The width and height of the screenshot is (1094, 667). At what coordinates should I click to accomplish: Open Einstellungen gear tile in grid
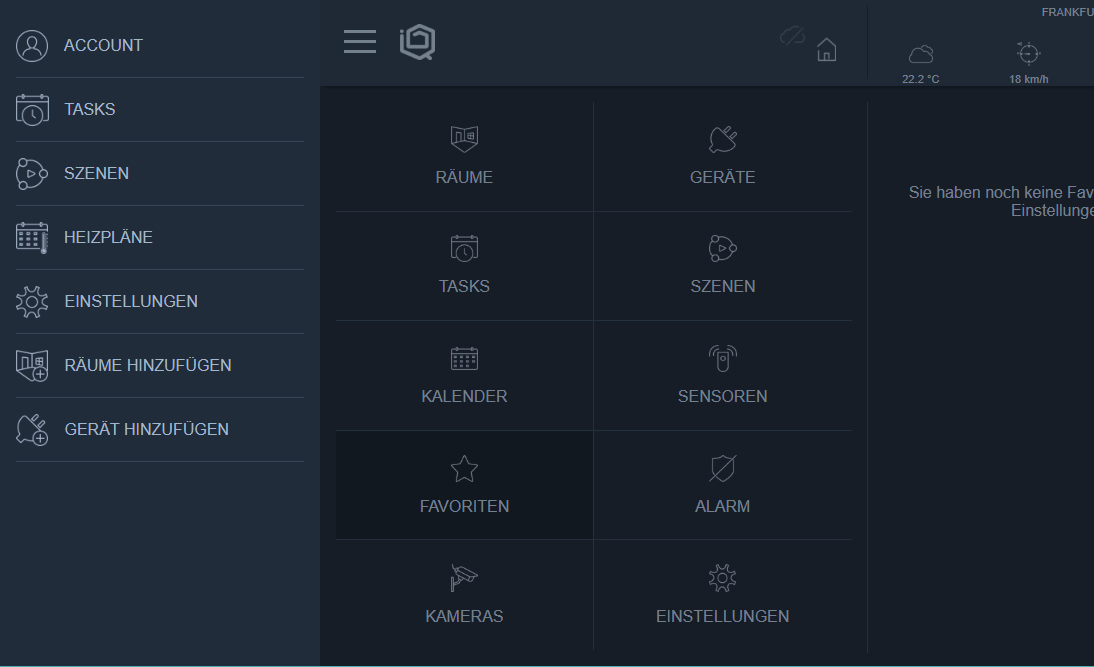click(x=722, y=595)
